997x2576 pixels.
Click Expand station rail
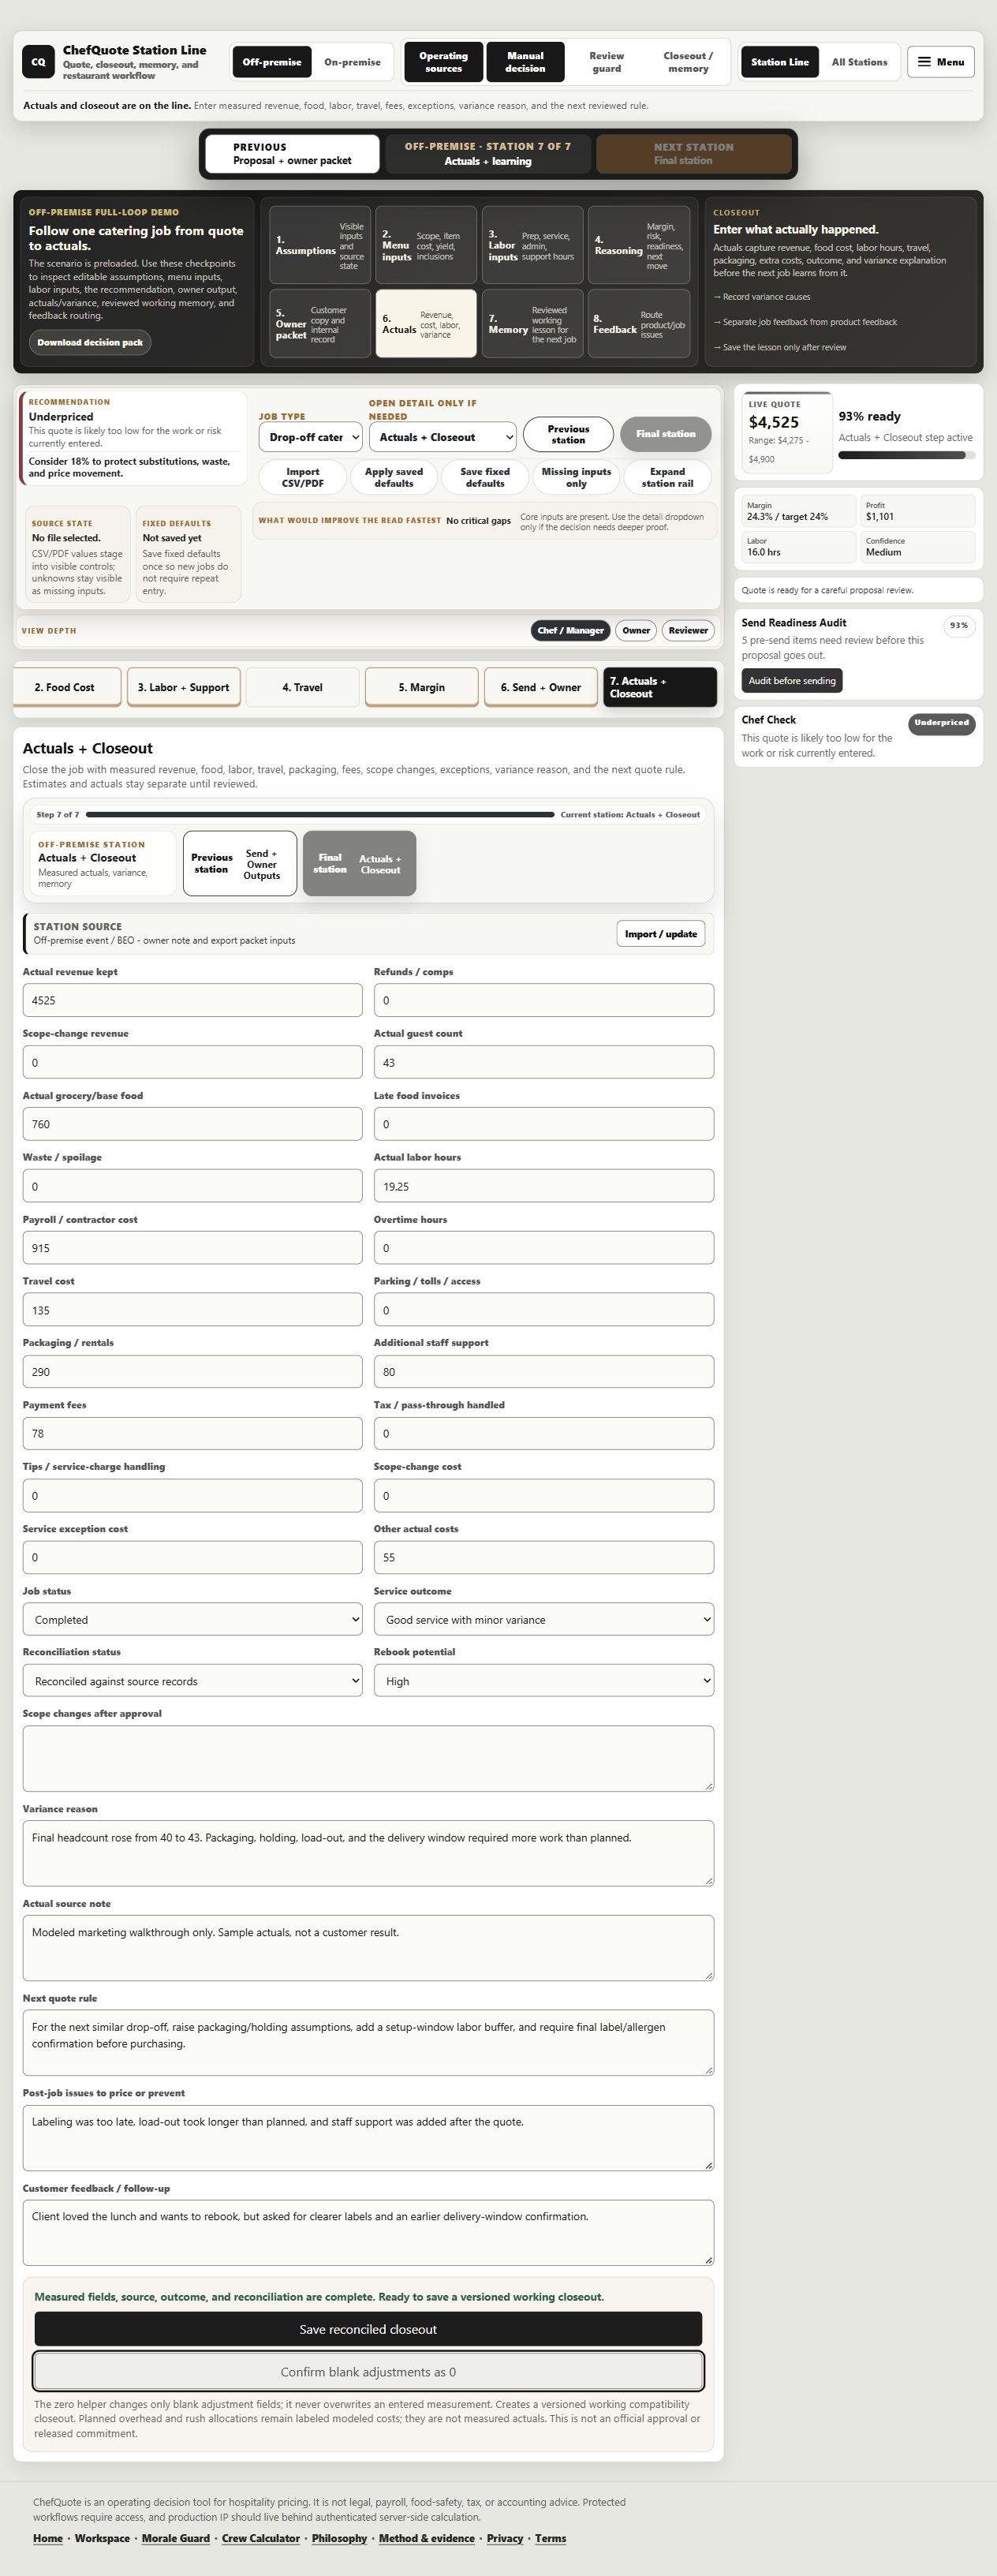click(x=667, y=477)
